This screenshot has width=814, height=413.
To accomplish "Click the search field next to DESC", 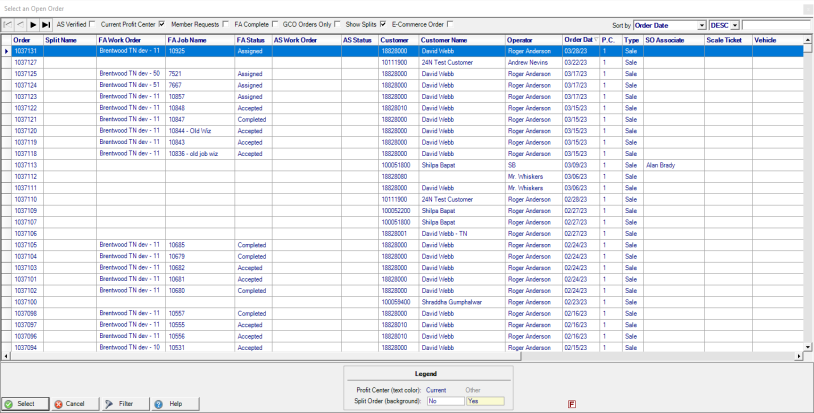I will [776, 24].
